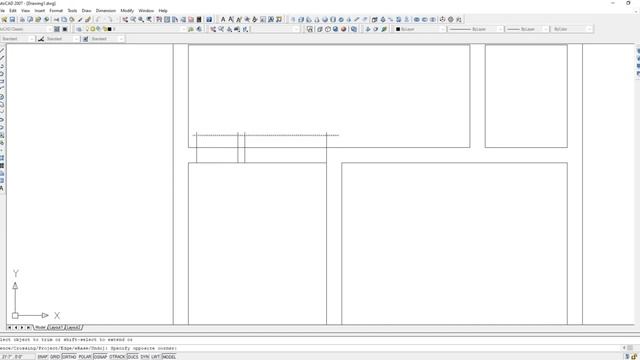Toggle OSNAP in the status bar

click(x=100, y=357)
